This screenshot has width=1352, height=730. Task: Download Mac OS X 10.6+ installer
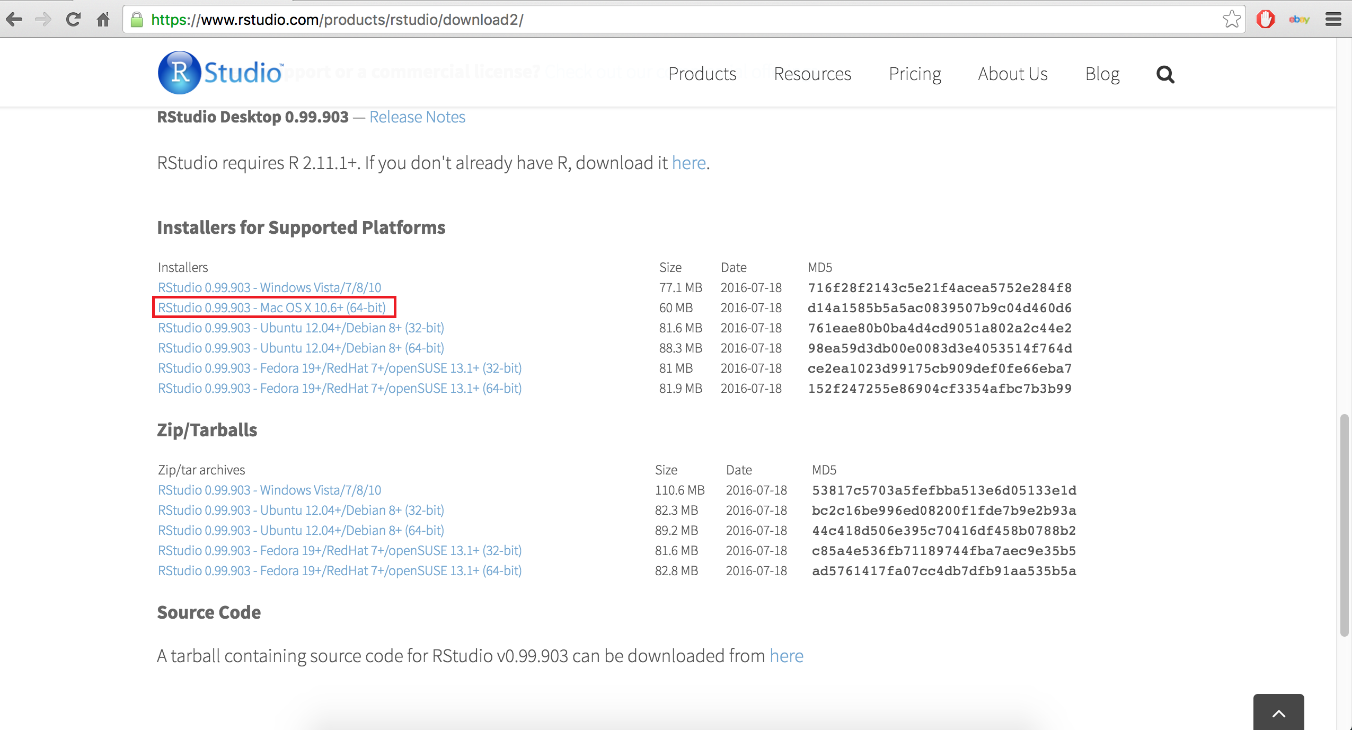click(272, 308)
